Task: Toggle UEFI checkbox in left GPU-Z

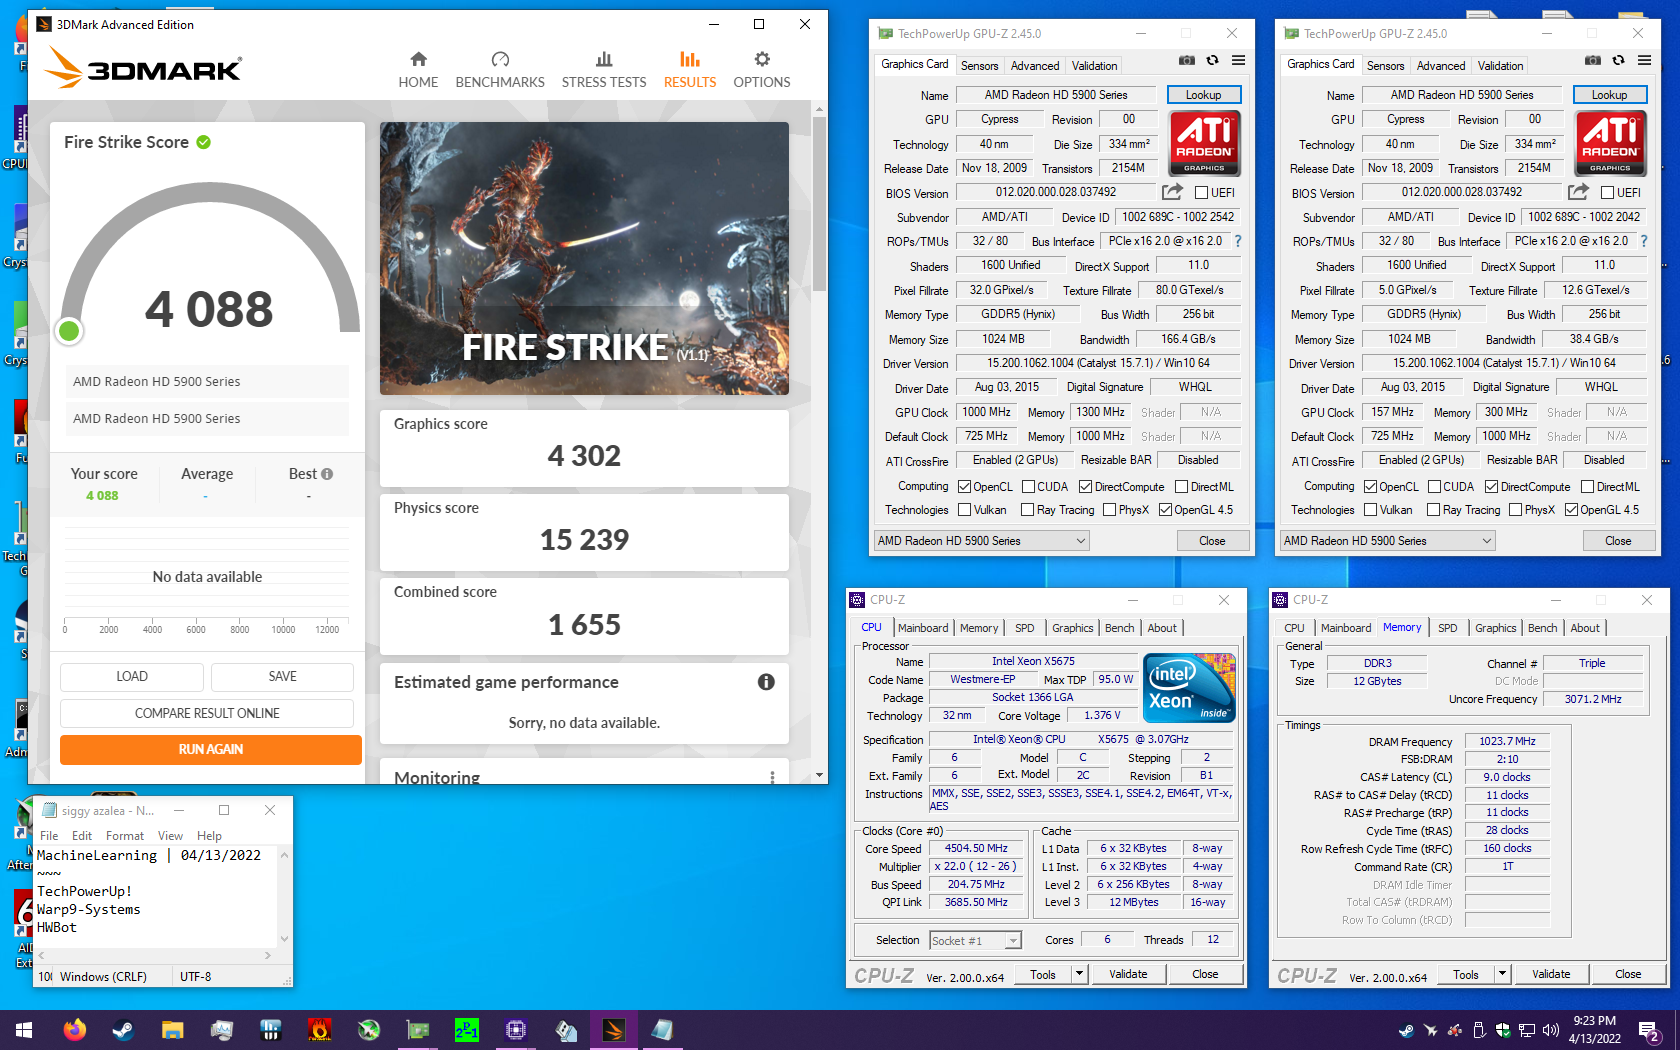Action: tap(1201, 193)
